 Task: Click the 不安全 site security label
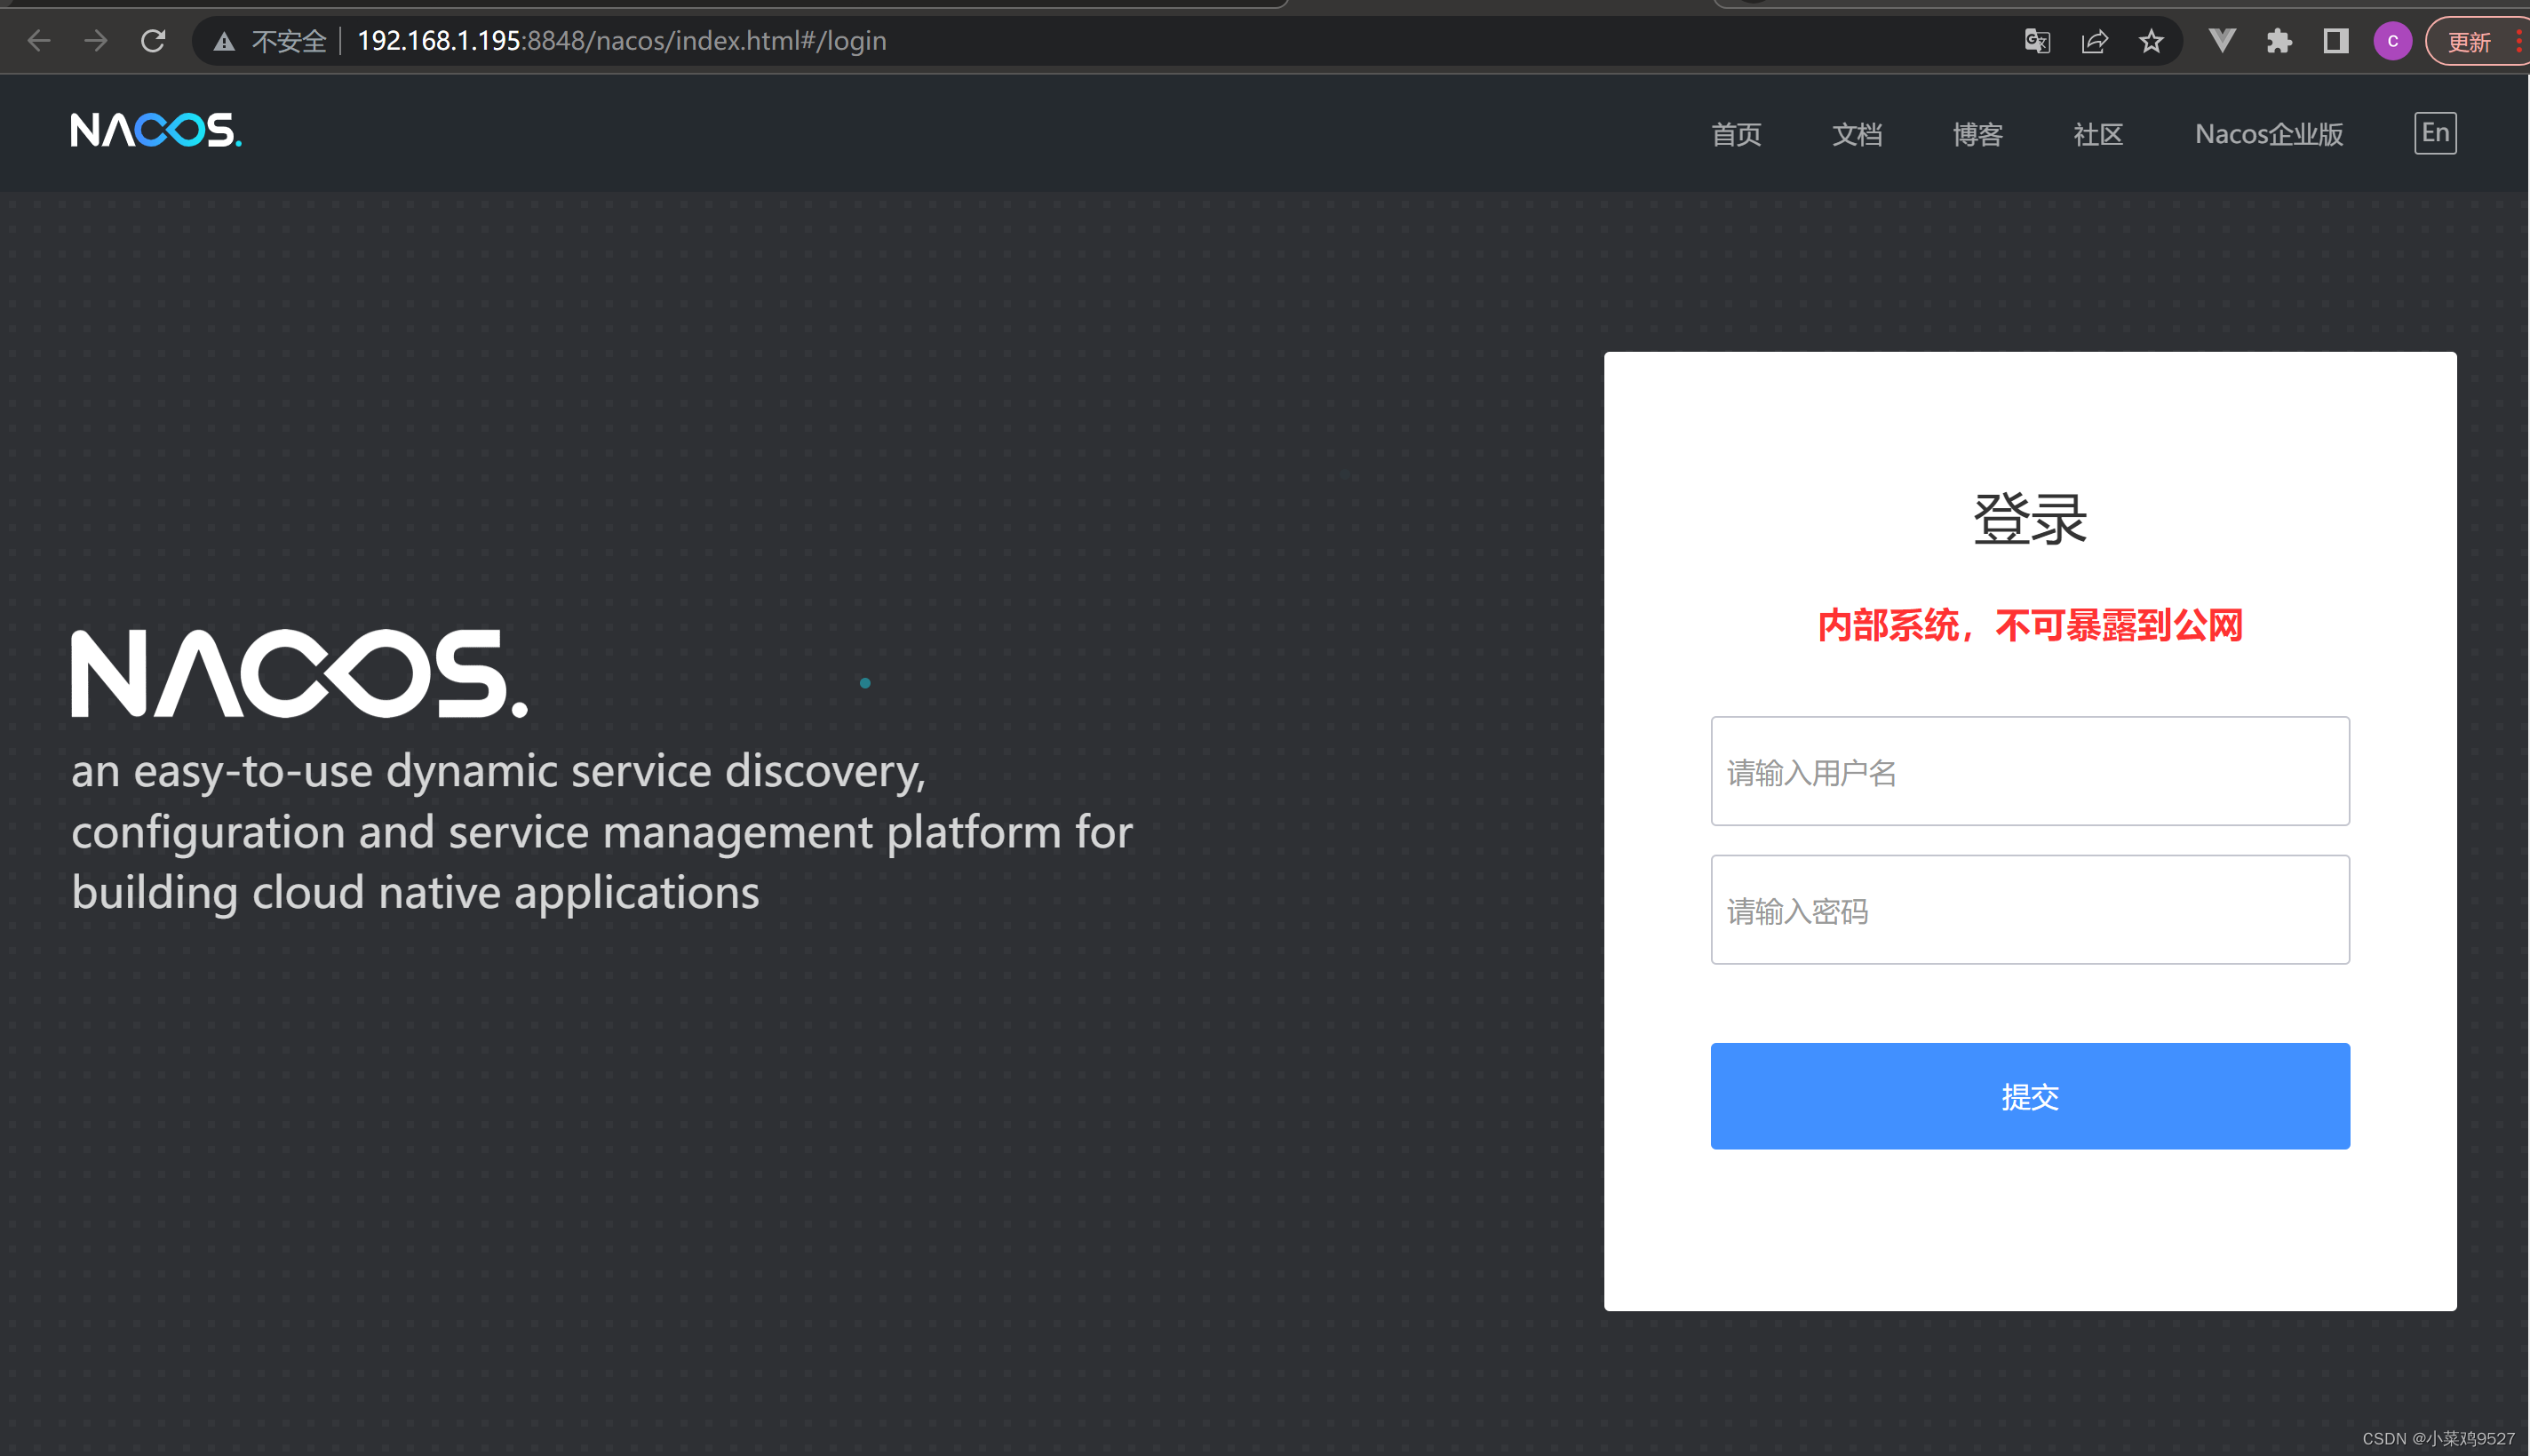tap(289, 41)
